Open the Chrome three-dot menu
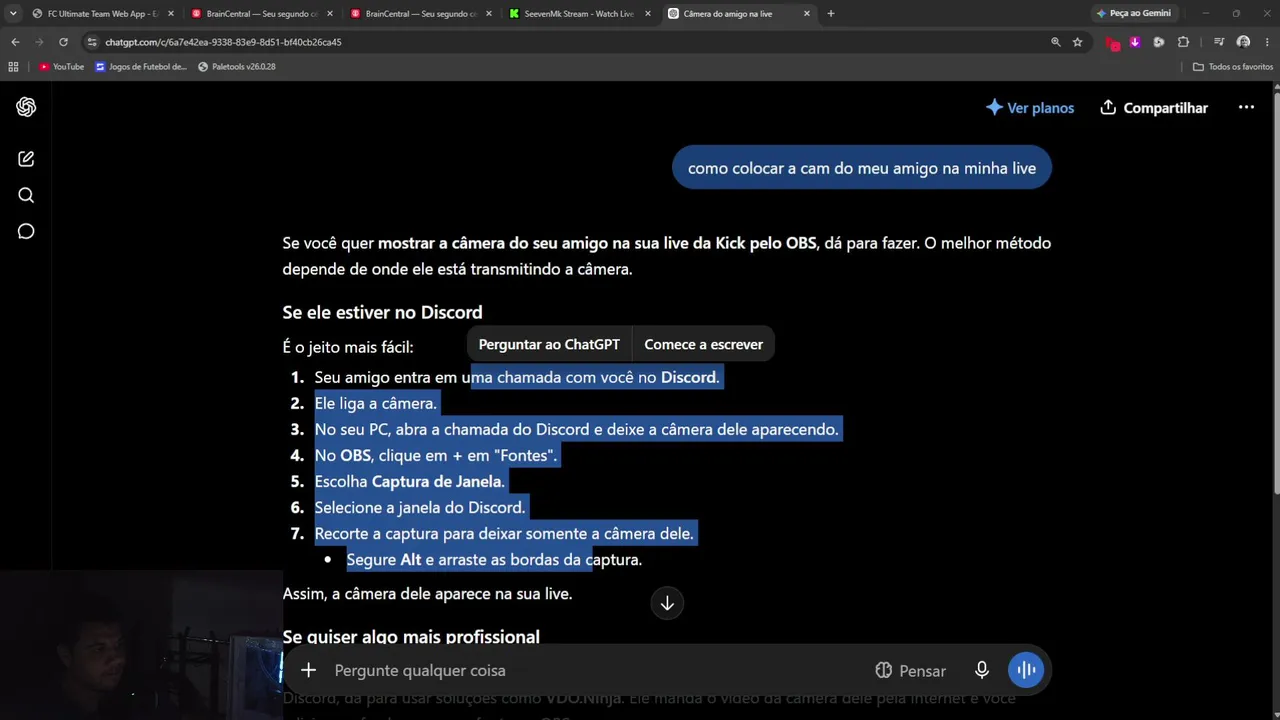The width and height of the screenshot is (1280, 720). coord(1267,42)
